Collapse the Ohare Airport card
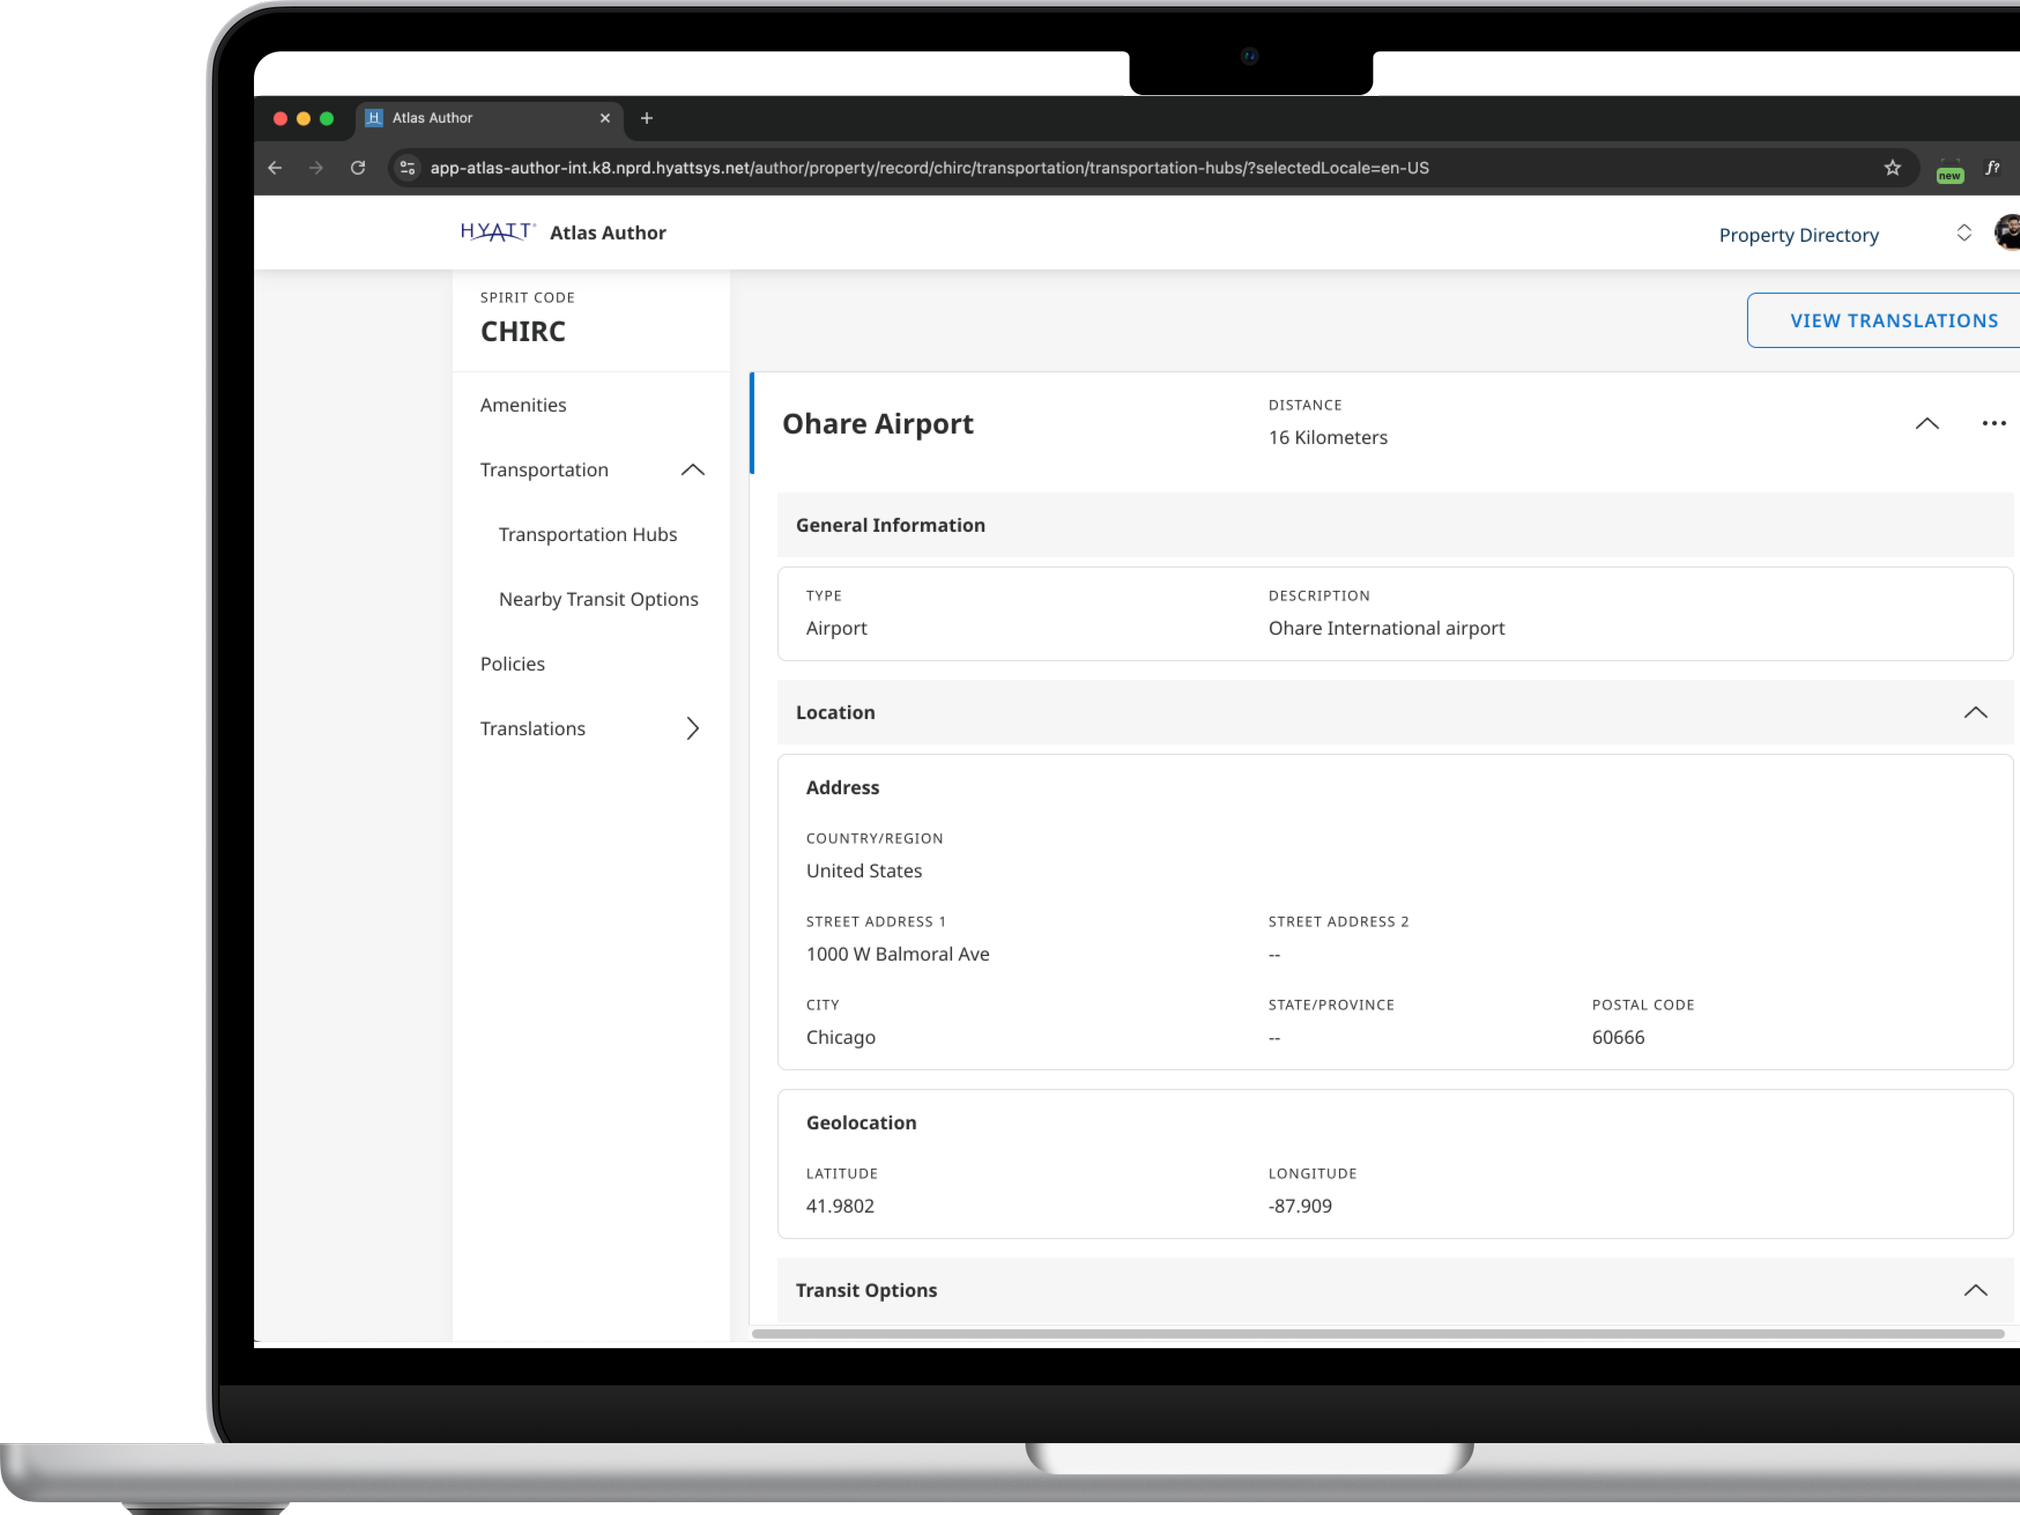 coord(1927,423)
